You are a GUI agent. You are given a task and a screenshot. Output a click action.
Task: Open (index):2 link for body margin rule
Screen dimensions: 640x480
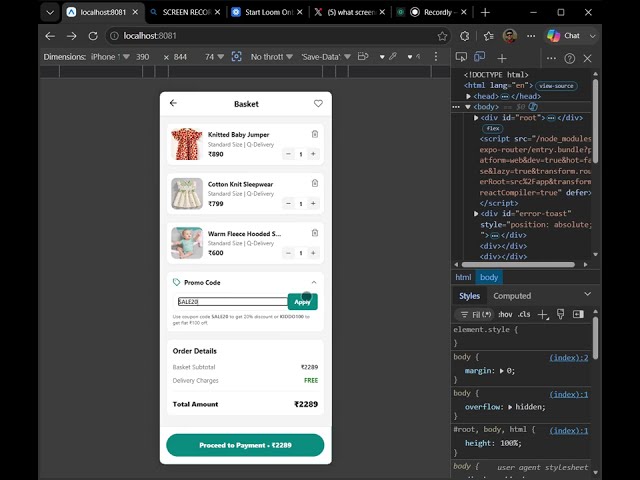tap(569, 358)
